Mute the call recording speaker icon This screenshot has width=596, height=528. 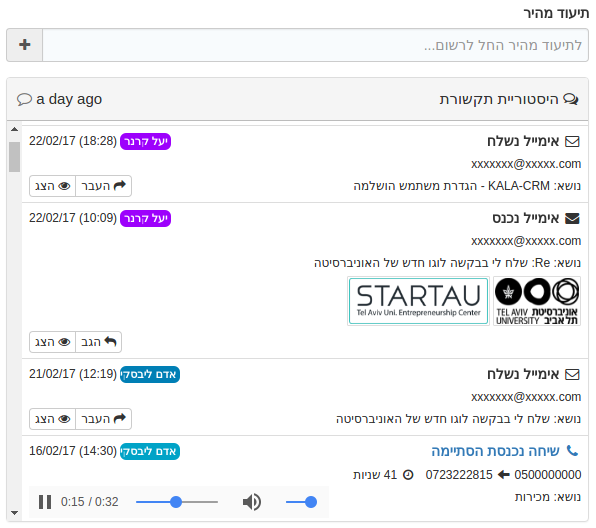tap(252, 502)
